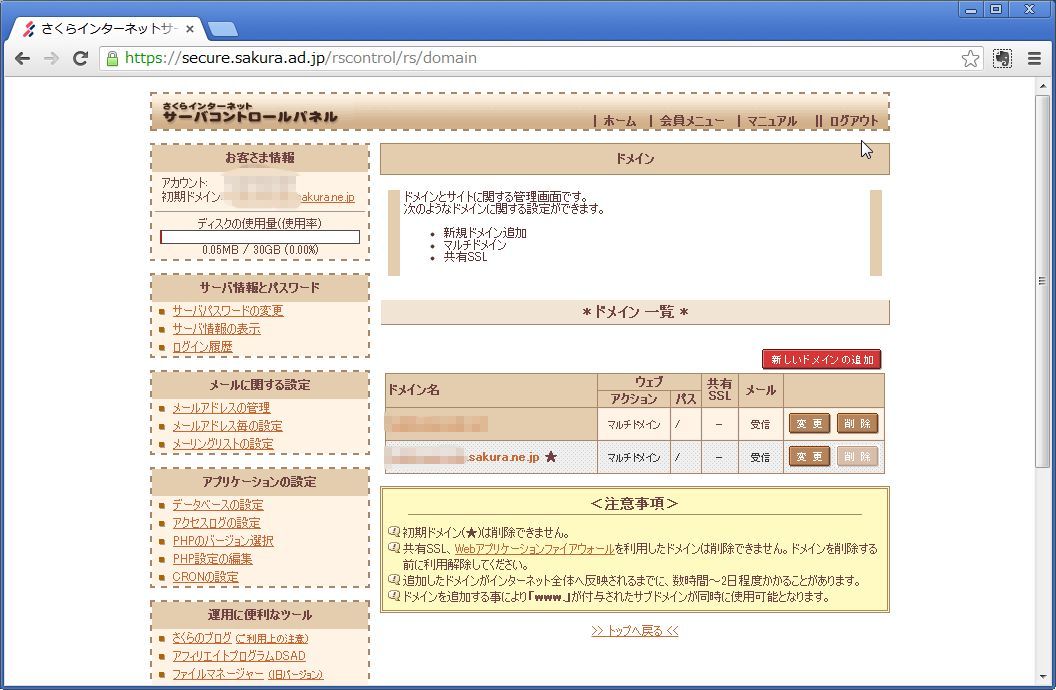
Task: Select the さくらインターネット tab
Action: (x=108, y=29)
